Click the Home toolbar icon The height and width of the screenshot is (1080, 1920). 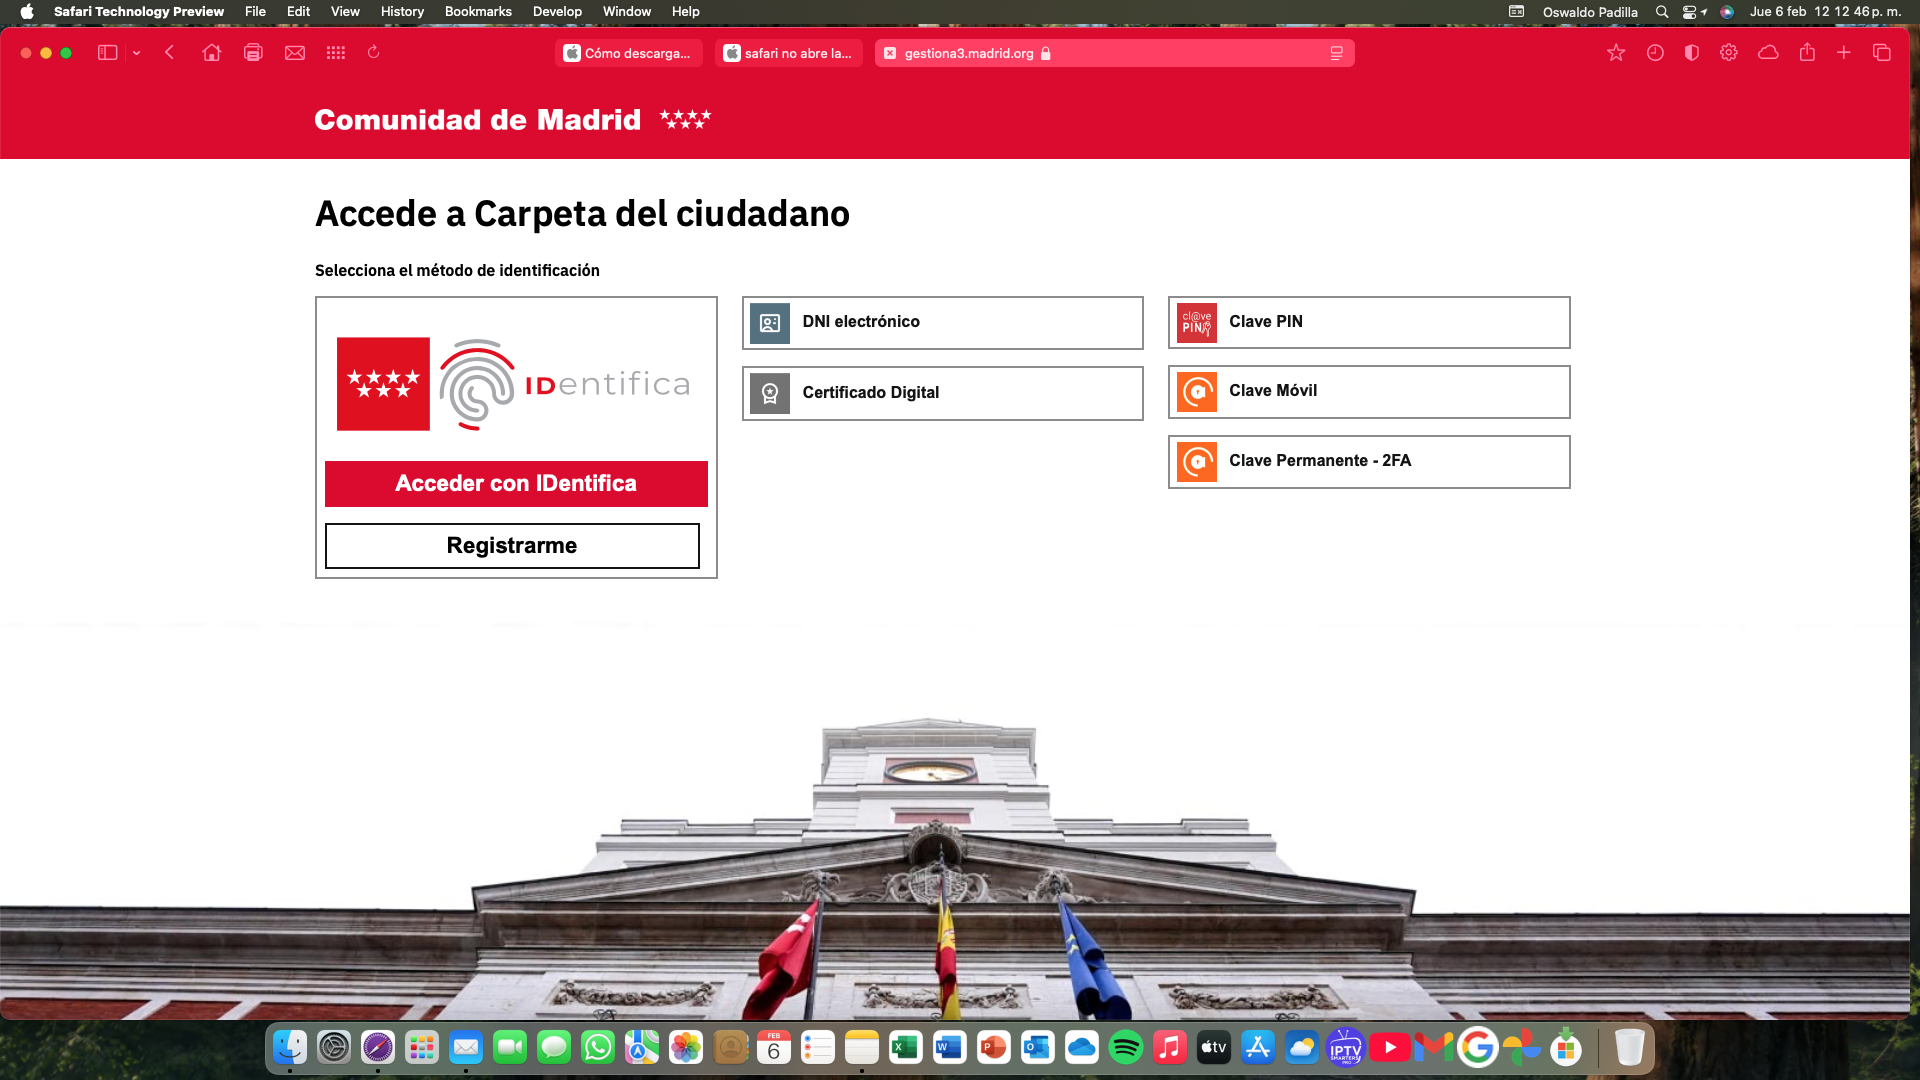coord(211,53)
